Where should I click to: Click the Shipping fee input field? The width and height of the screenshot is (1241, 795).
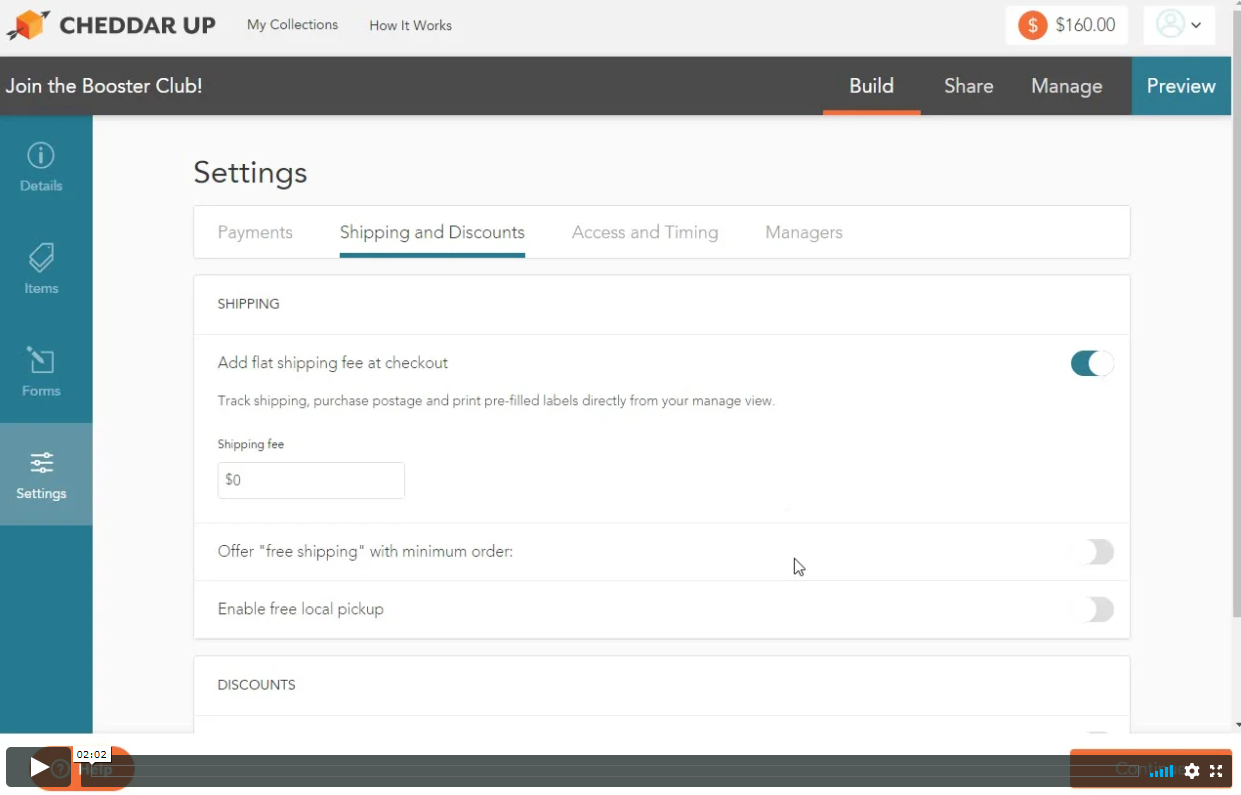(x=311, y=480)
